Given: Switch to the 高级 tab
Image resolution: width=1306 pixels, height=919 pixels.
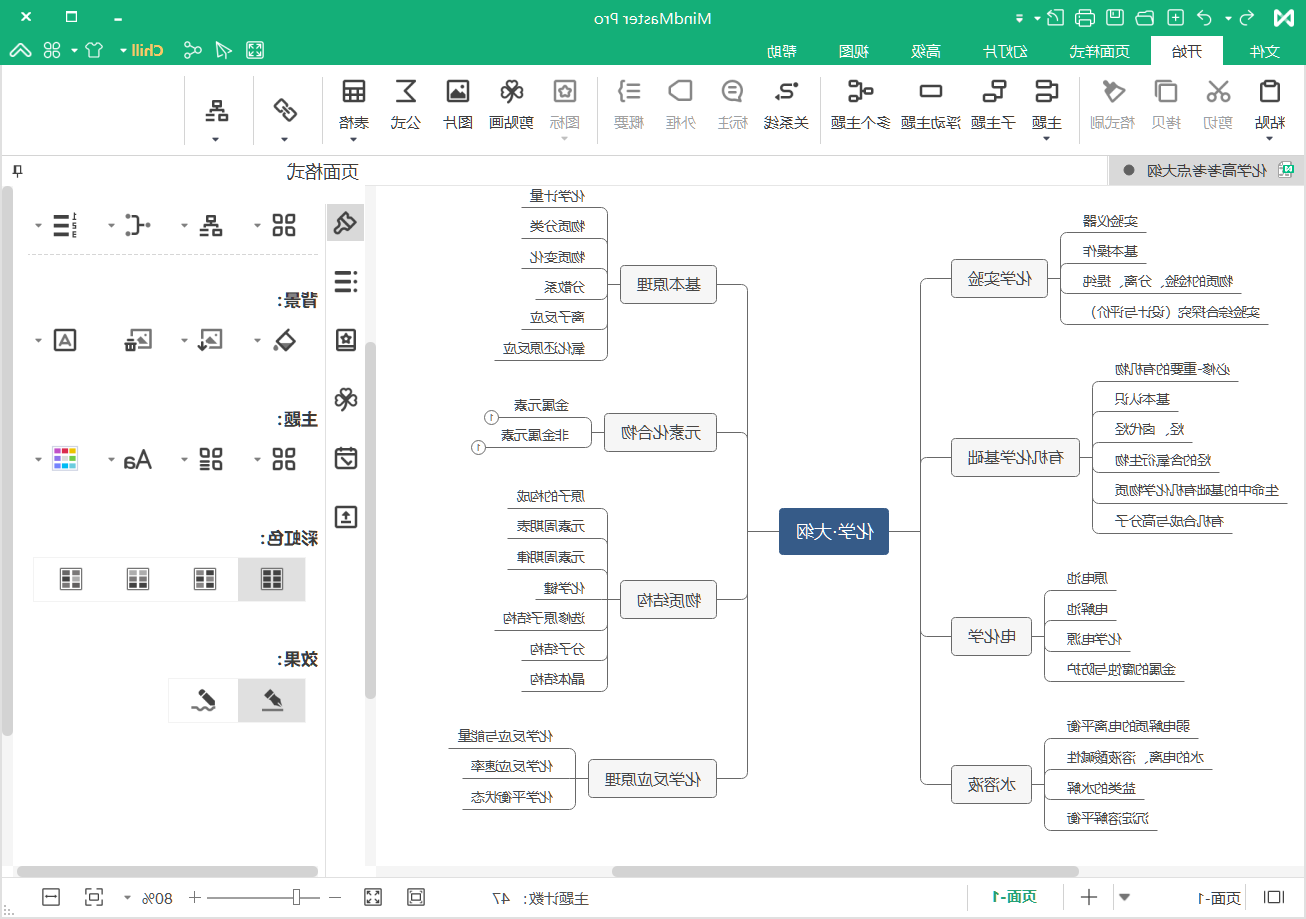Looking at the screenshot, I should click(927, 51).
